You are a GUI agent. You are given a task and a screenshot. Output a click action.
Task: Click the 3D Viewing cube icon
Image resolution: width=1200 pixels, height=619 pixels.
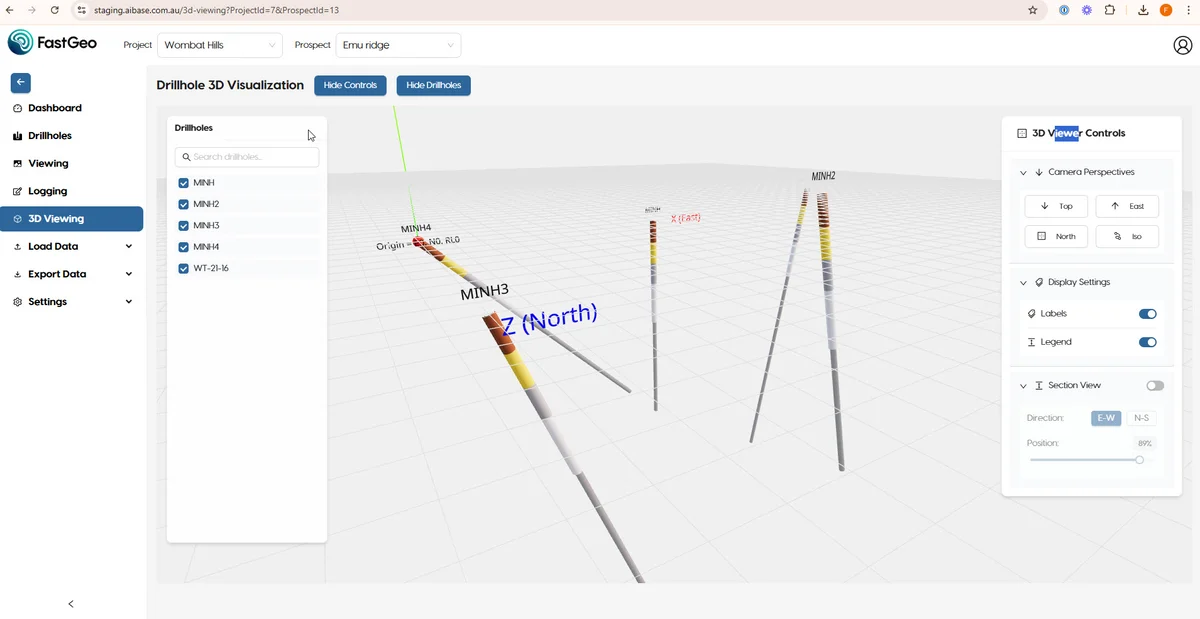coord(17,218)
